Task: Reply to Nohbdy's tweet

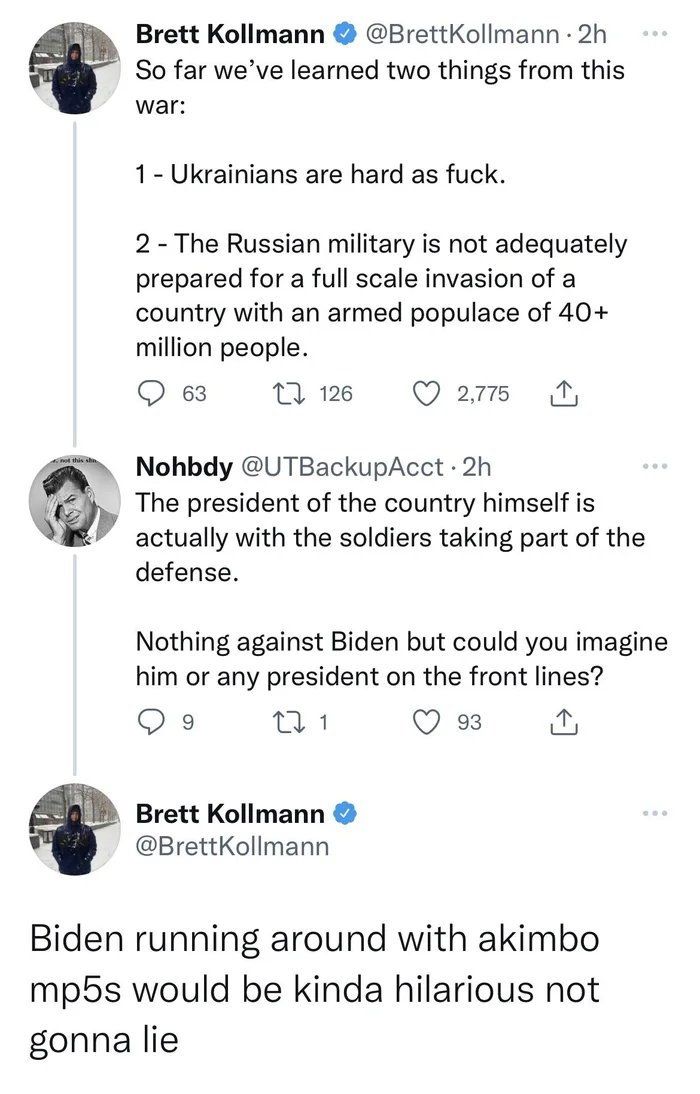Action: click(x=150, y=721)
